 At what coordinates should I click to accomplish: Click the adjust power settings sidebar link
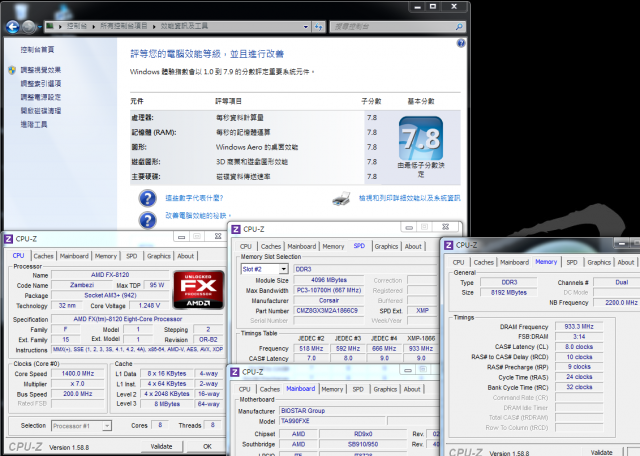pyautogui.click(x=41, y=97)
